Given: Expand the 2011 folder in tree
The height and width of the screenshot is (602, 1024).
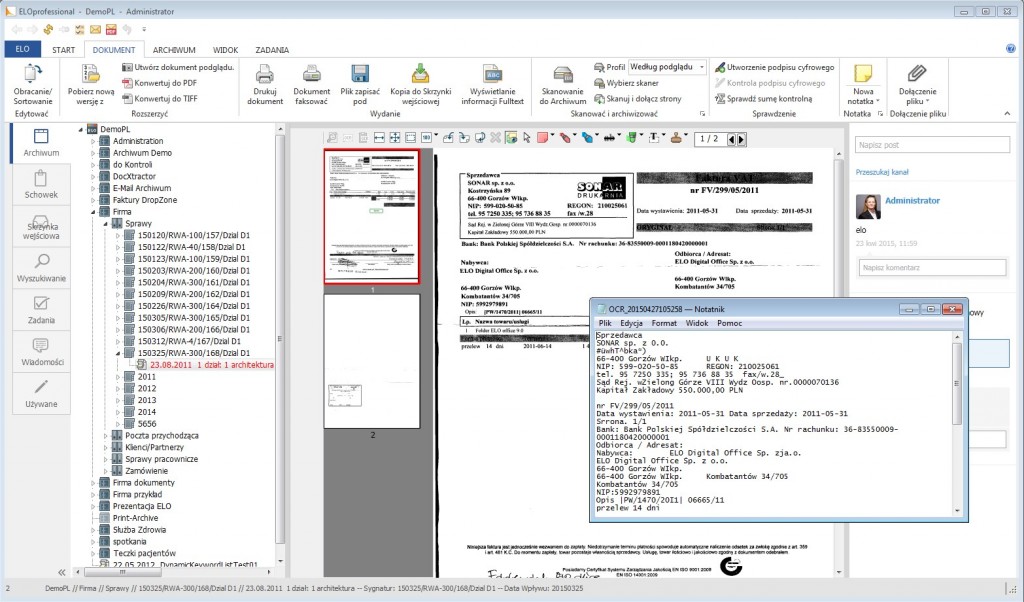Looking at the screenshot, I should (118, 377).
